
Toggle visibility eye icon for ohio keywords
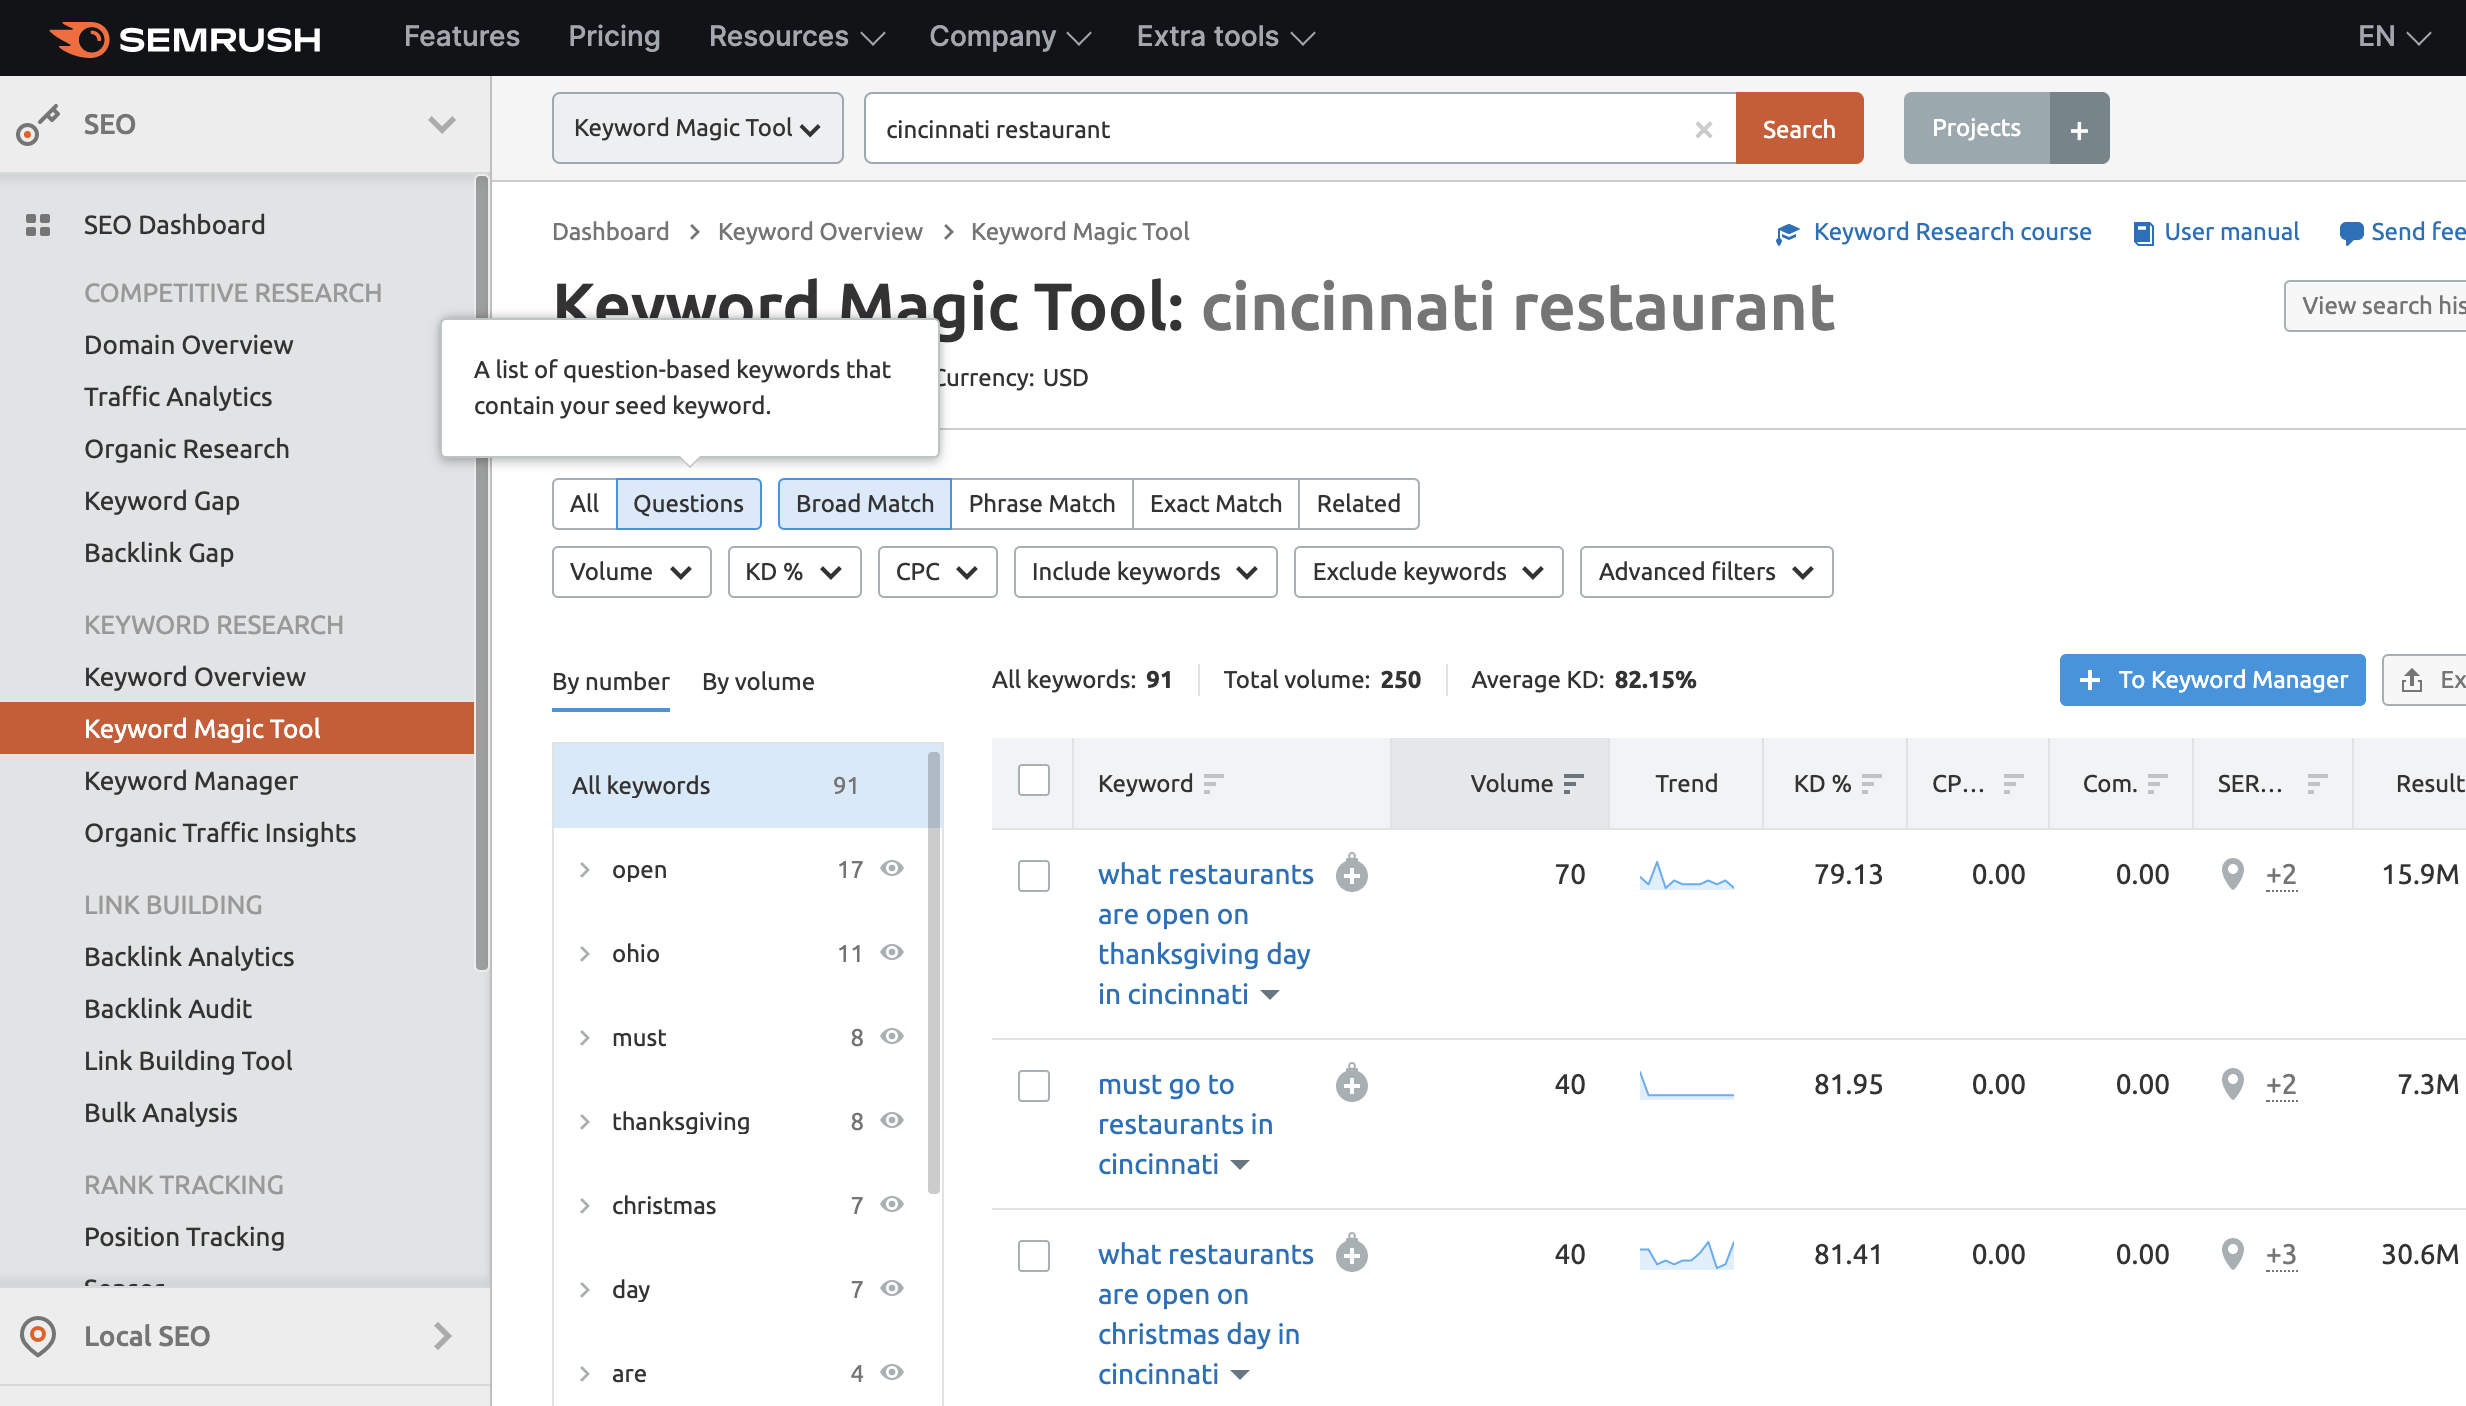tap(893, 952)
